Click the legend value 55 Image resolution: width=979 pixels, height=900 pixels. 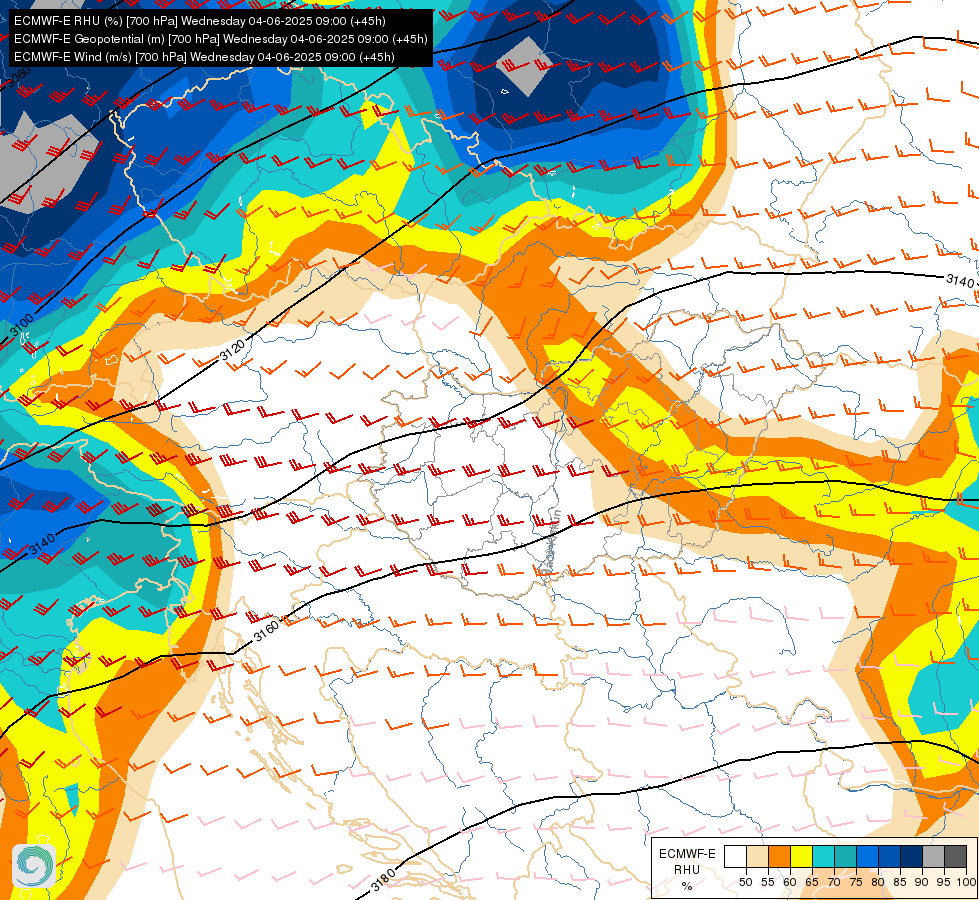[767, 882]
